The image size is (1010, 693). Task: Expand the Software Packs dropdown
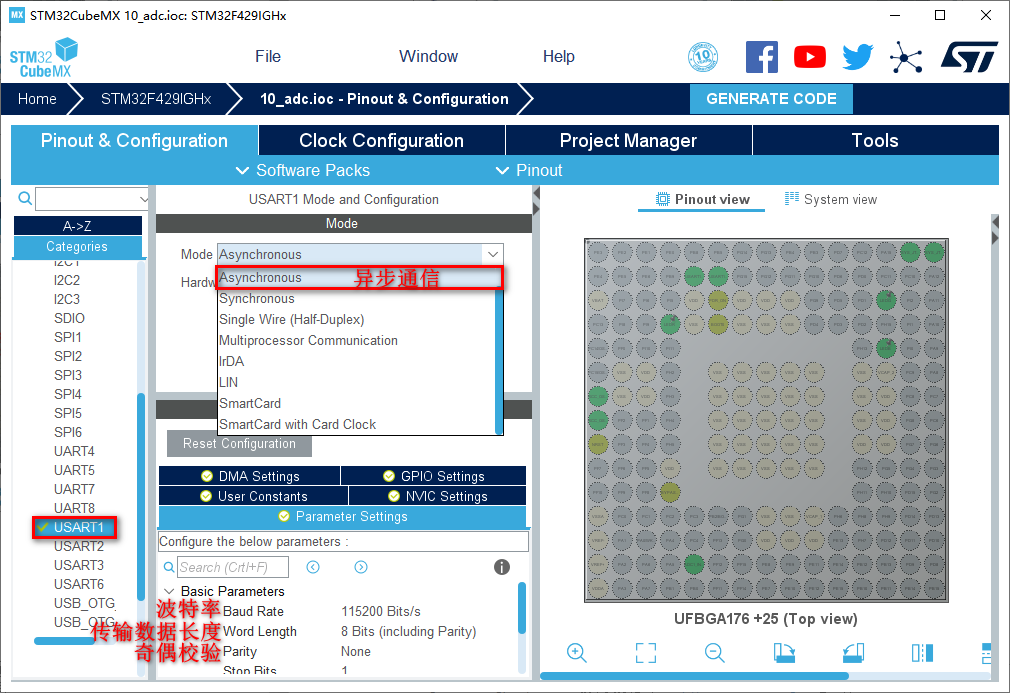tap(302, 170)
